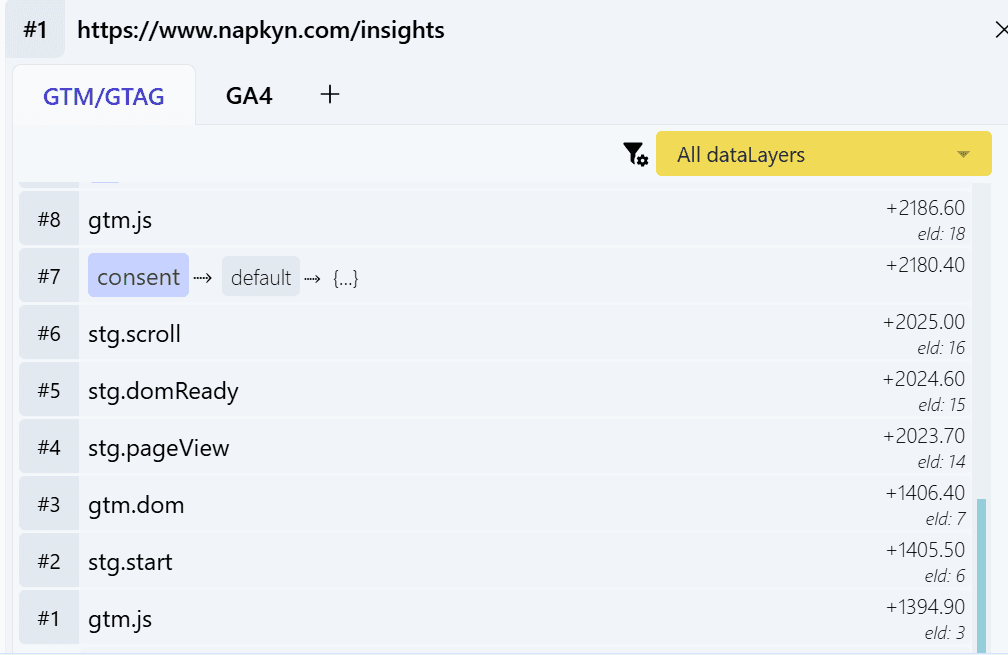Select the GTM/GTAG tab

[x=104, y=94]
